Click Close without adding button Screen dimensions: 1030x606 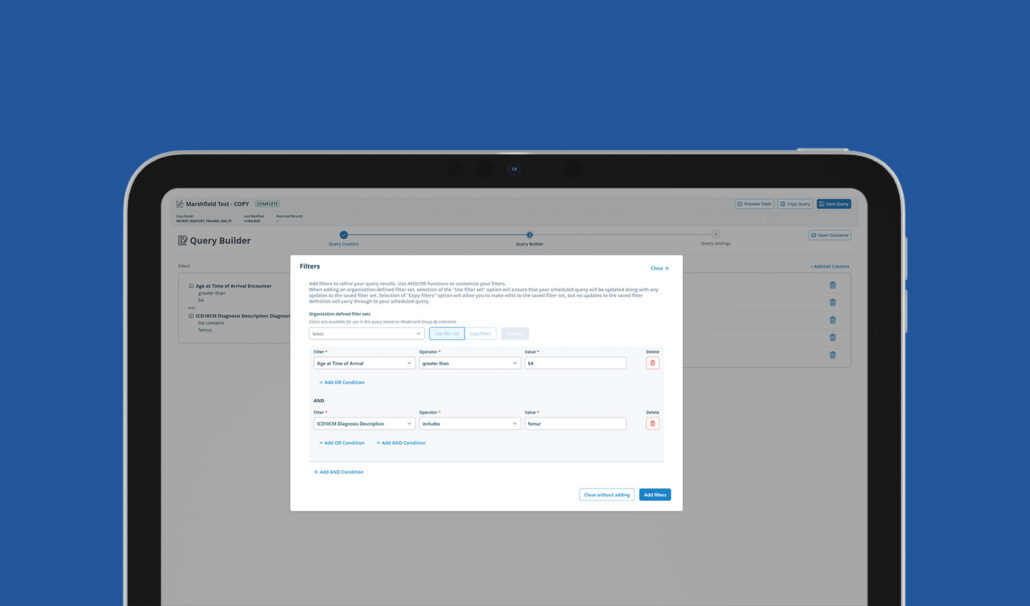(607, 494)
